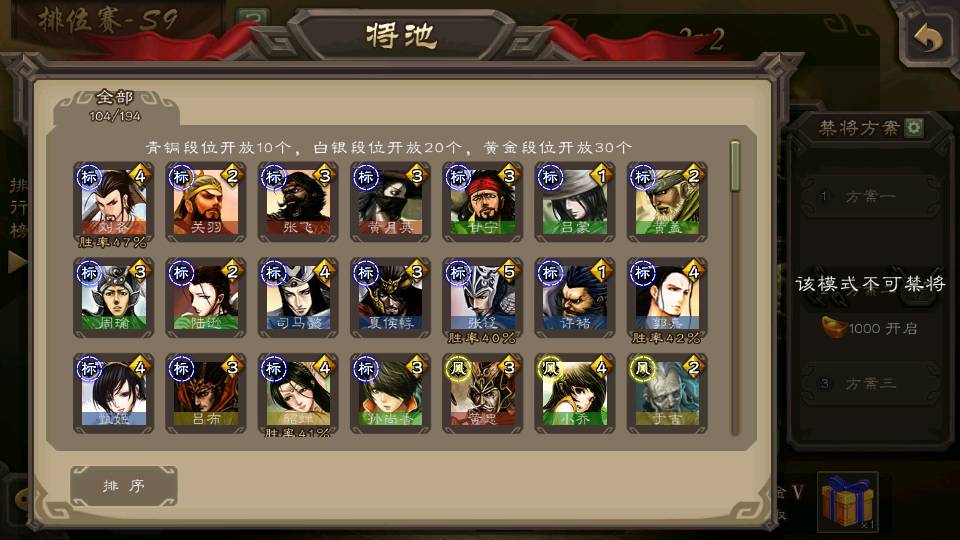Image resolution: width=960 pixels, height=540 pixels.
Task: Choose the 吕布 hero portrait
Action: click(206, 393)
